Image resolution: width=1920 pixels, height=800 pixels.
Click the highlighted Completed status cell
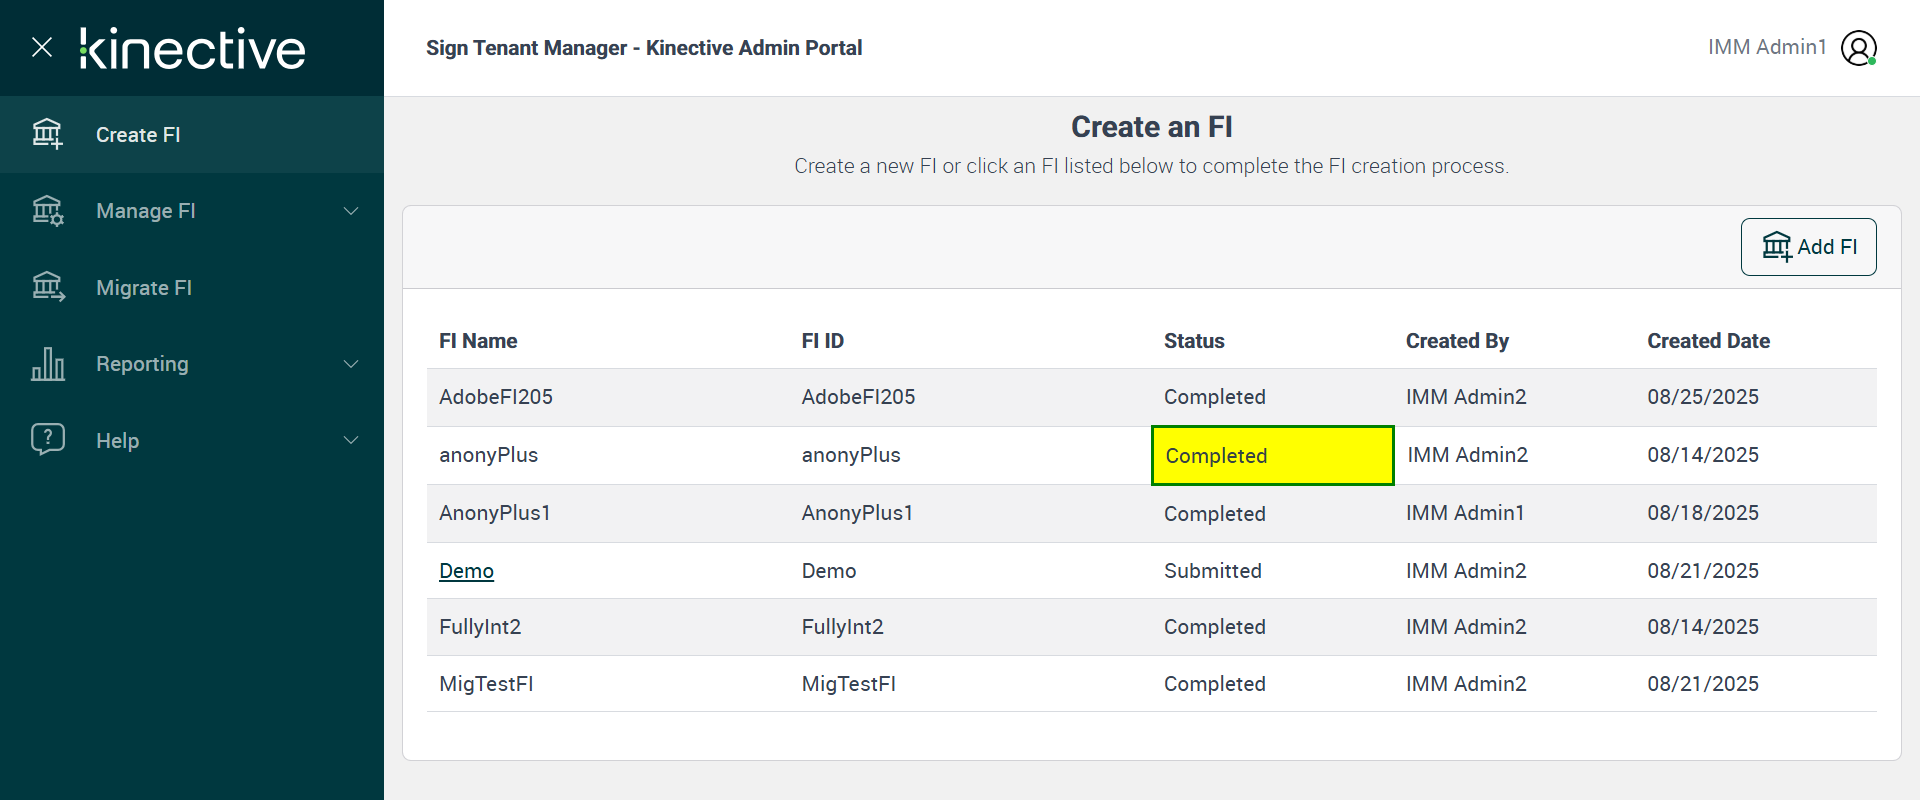pos(1272,456)
